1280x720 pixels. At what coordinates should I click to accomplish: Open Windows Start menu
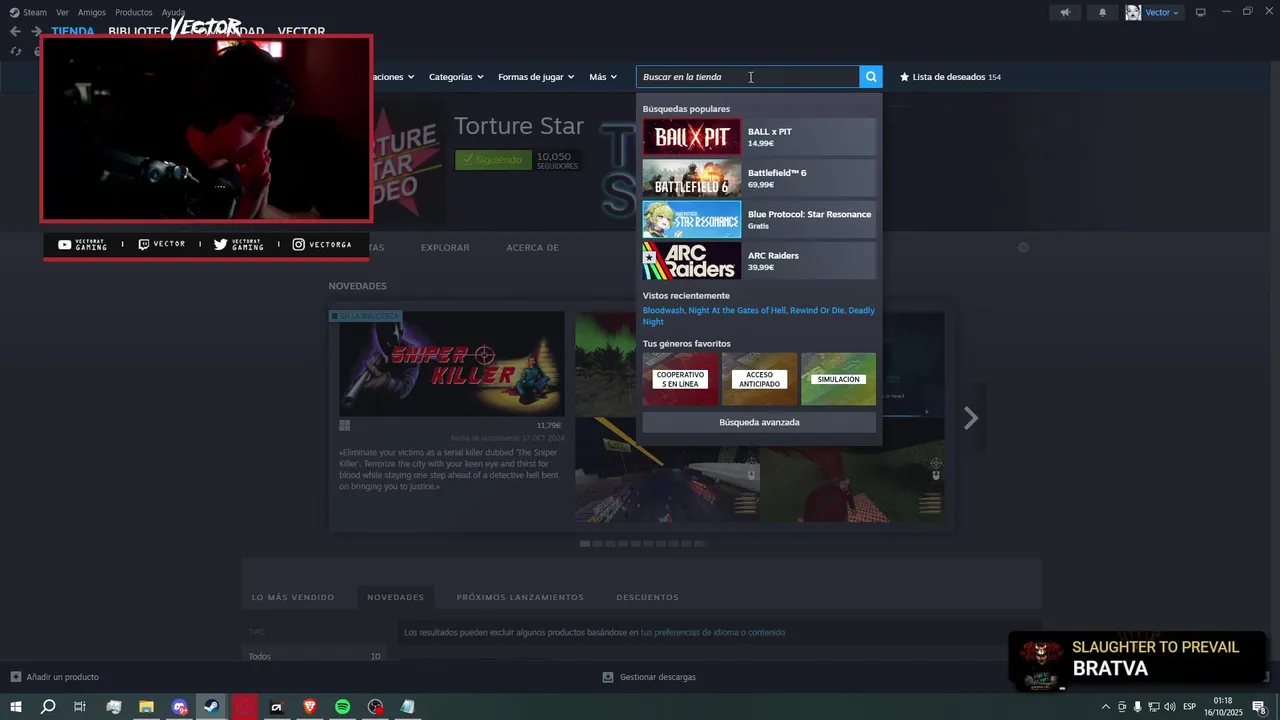pyautogui.click(x=16, y=707)
